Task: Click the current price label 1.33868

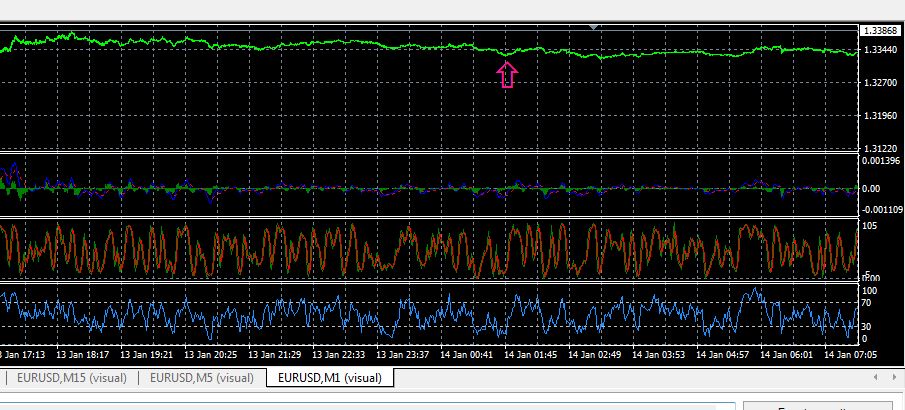Action: (x=880, y=31)
